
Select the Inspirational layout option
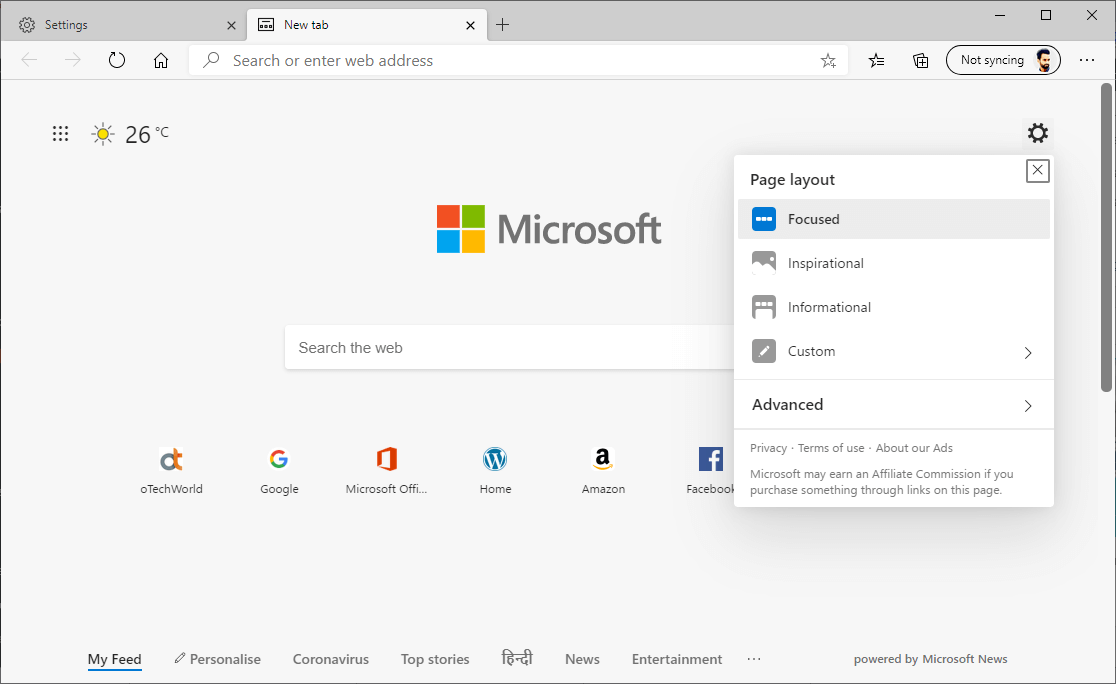[x=894, y=263]
